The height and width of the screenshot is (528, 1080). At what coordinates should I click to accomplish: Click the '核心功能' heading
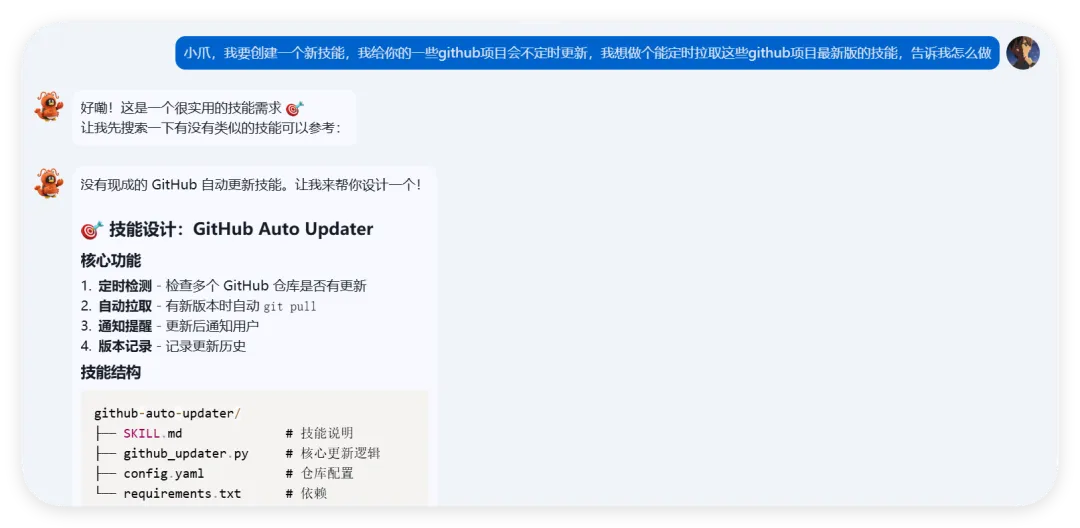coord(110,261)
